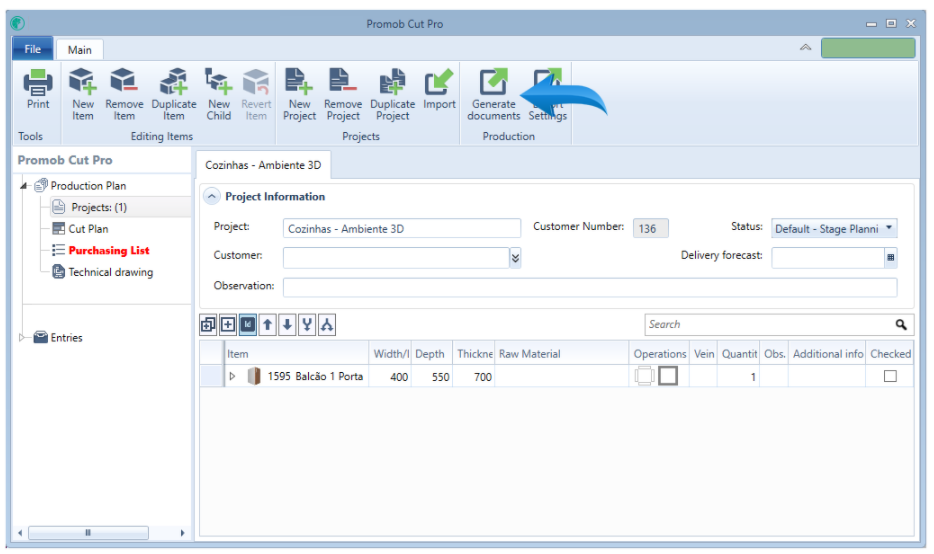Sort by the Item column header
This screenshot has width=934, height=554.
pyautogui.click(x=297, y=354)
